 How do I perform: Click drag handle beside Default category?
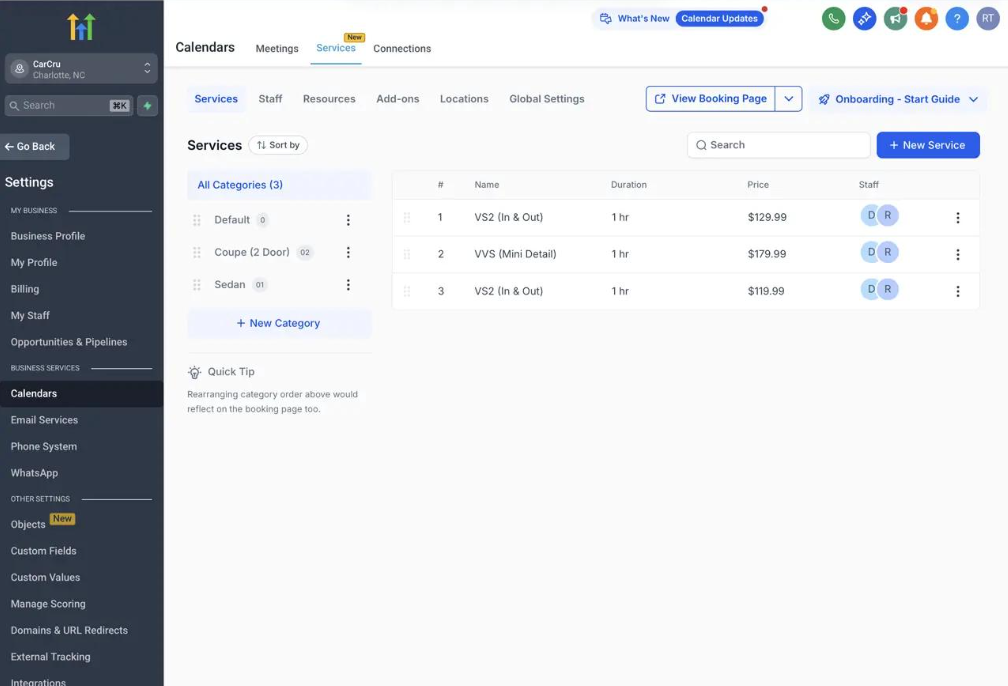click(197, 220)
